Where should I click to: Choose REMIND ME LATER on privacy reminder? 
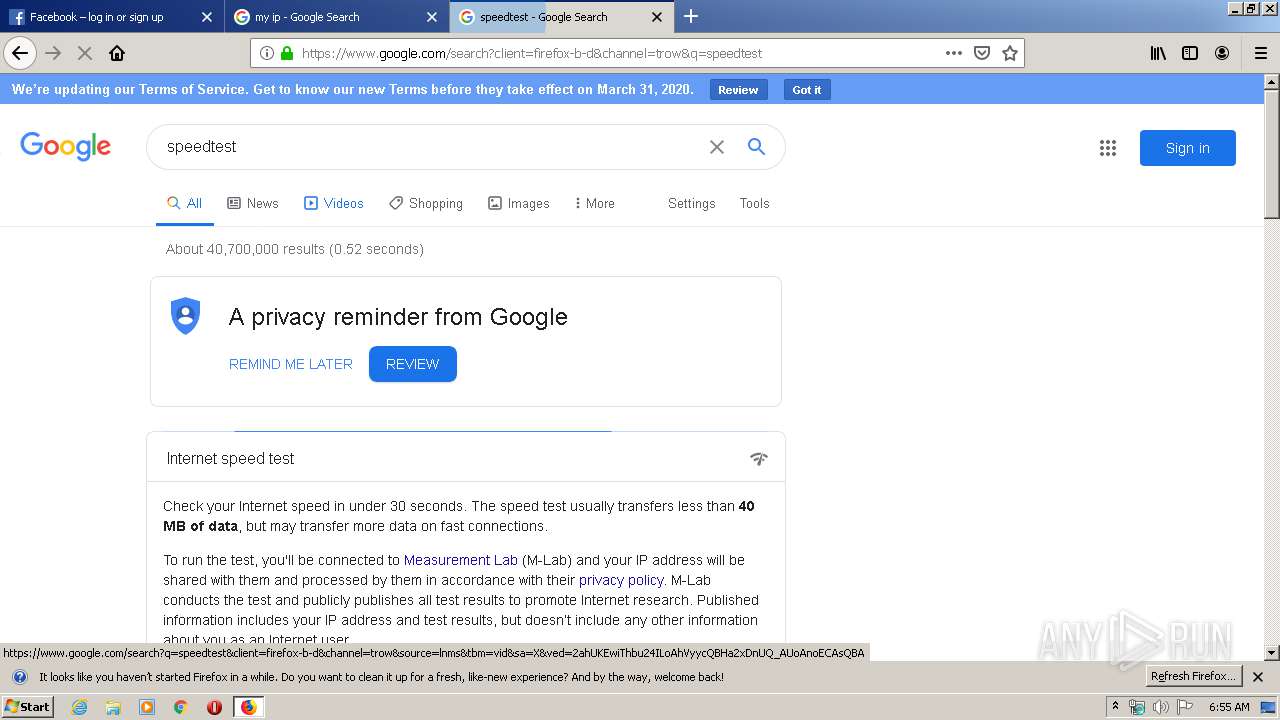pyautogui.click(x=291, y=364)
